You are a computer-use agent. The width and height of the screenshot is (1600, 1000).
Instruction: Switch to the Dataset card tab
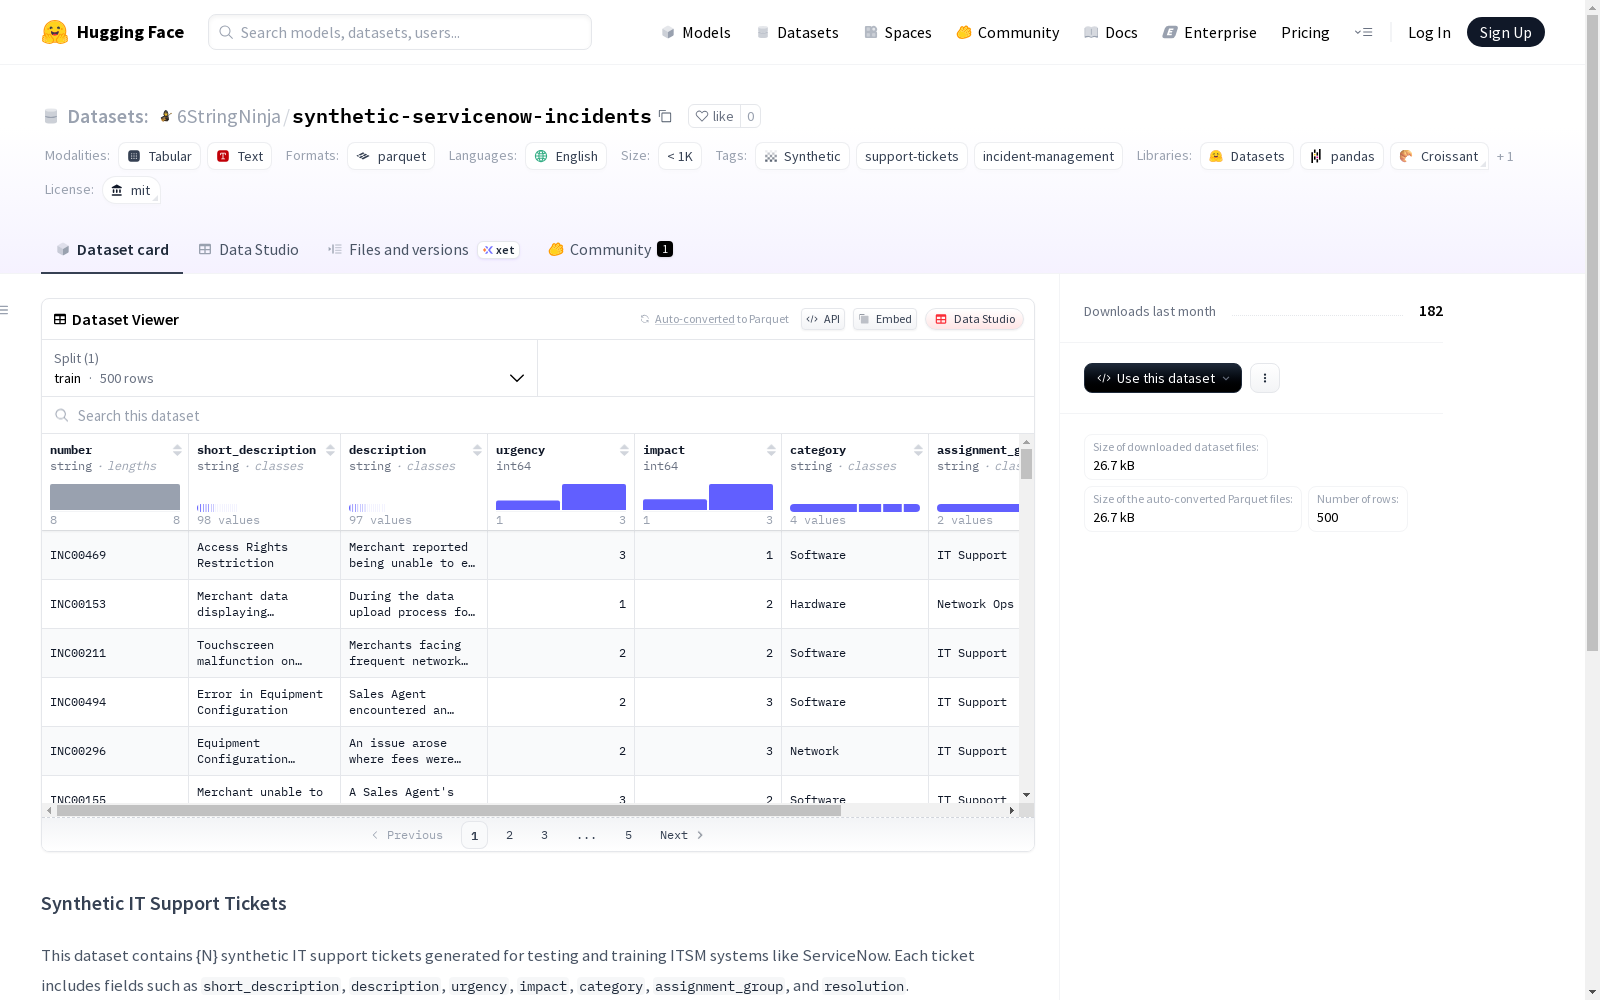pos(112,250)
